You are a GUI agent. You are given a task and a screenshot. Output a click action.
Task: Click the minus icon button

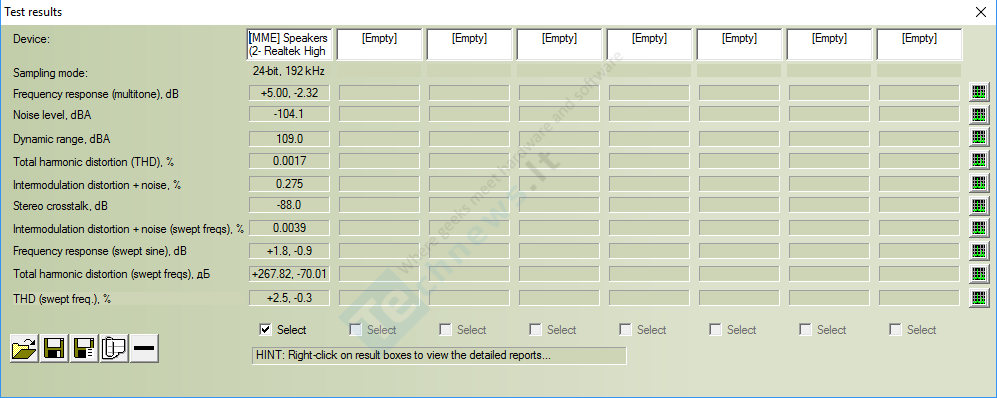click(x=144, y=348)
